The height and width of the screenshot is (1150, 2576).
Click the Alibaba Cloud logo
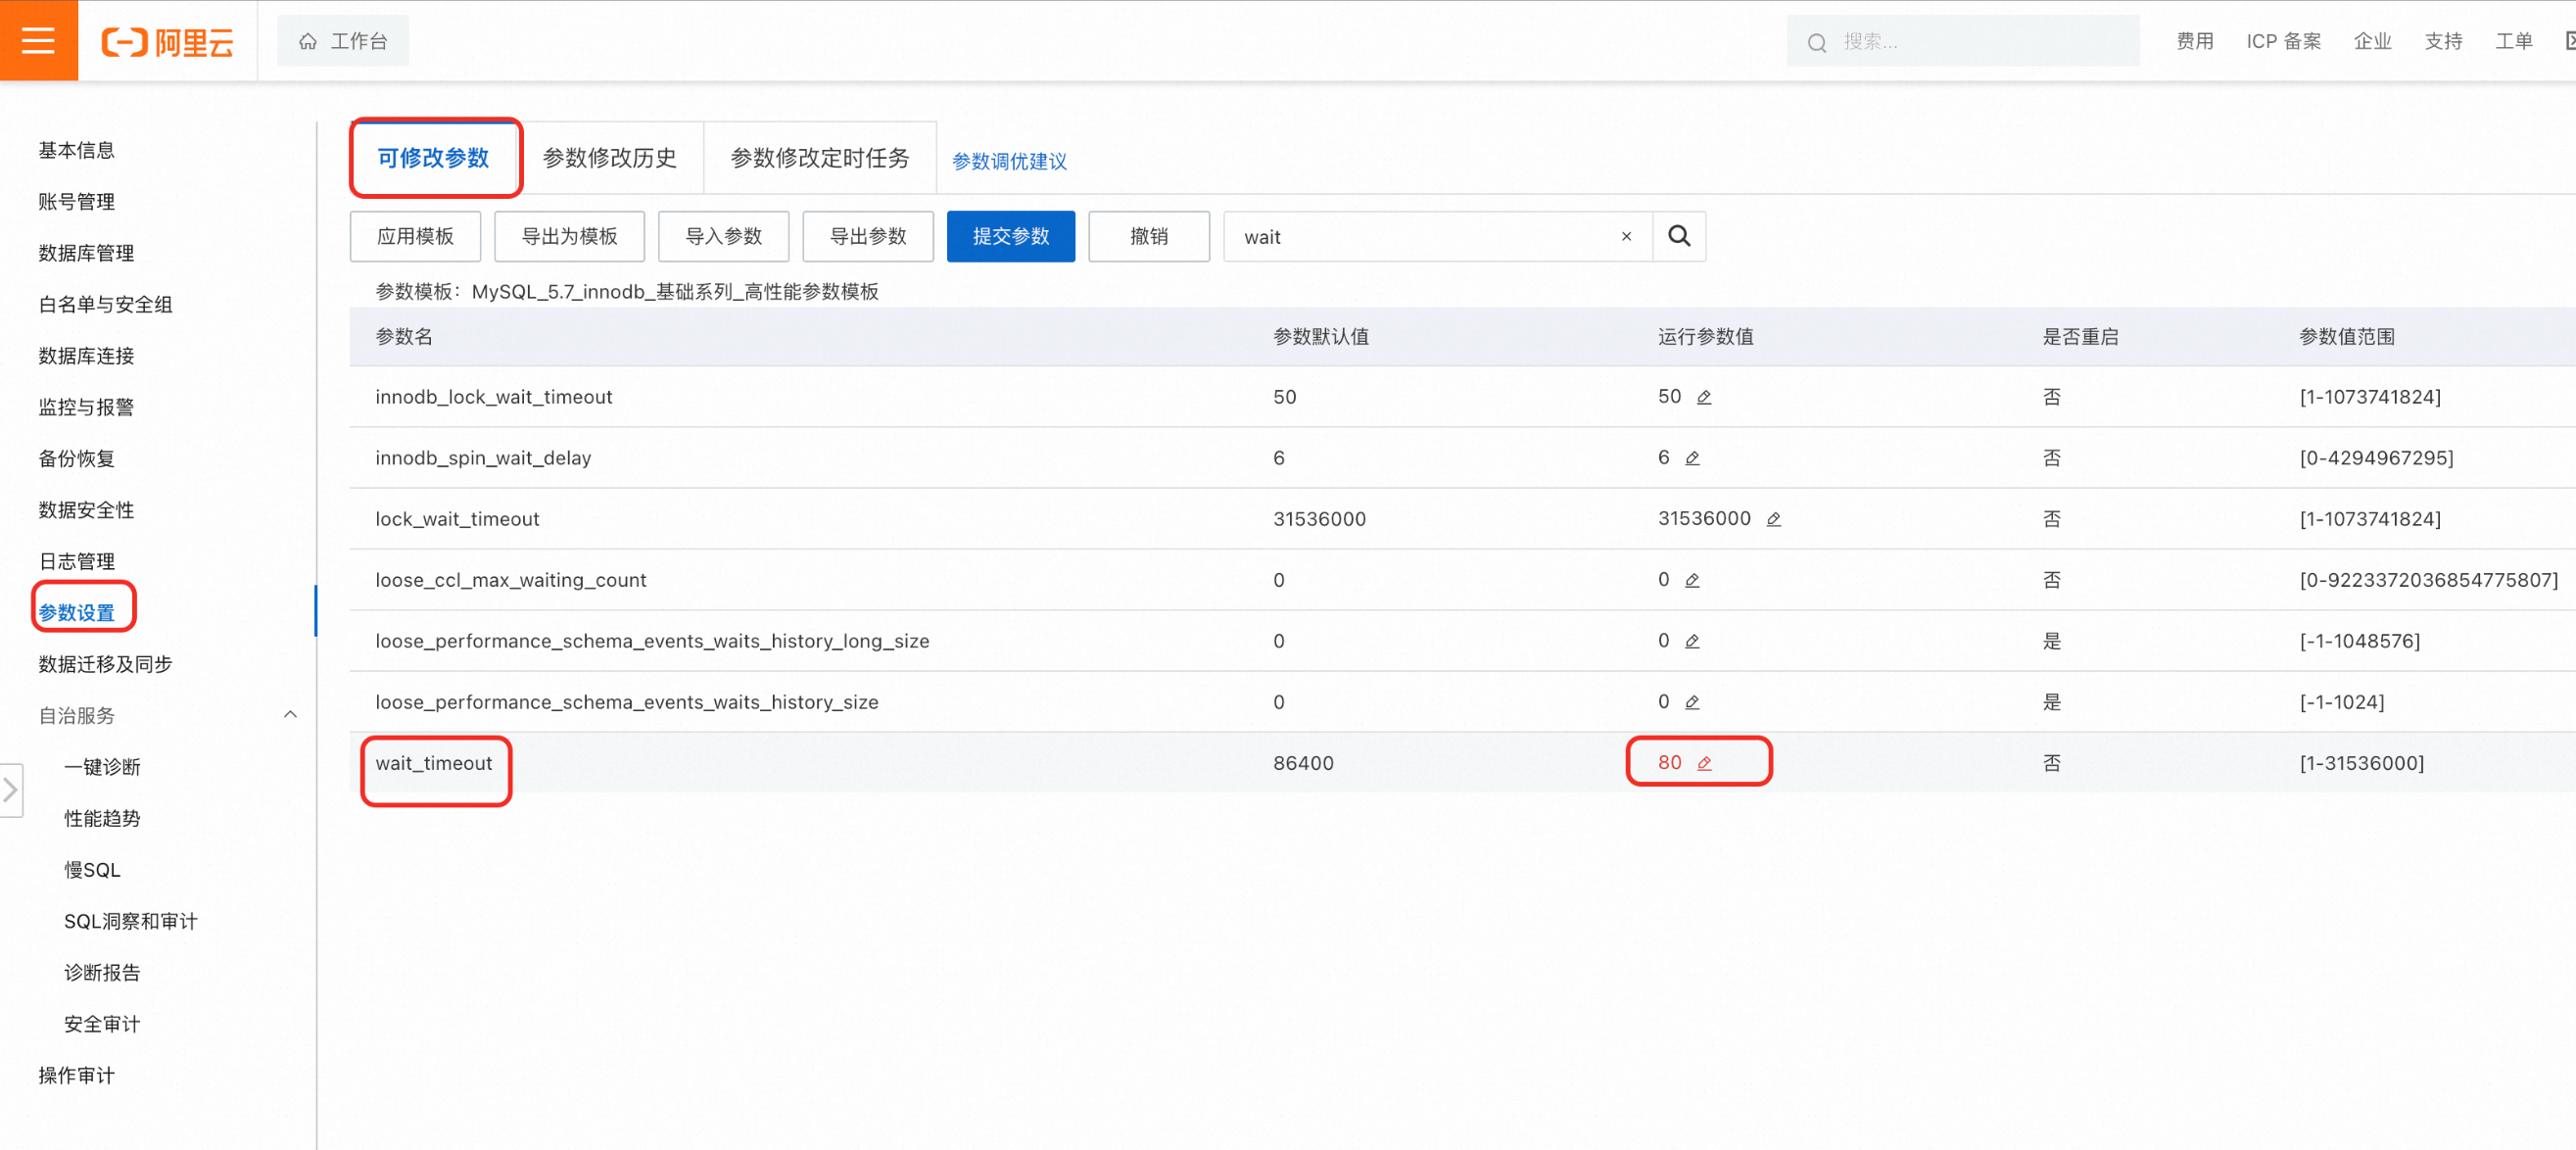[167, 41]
